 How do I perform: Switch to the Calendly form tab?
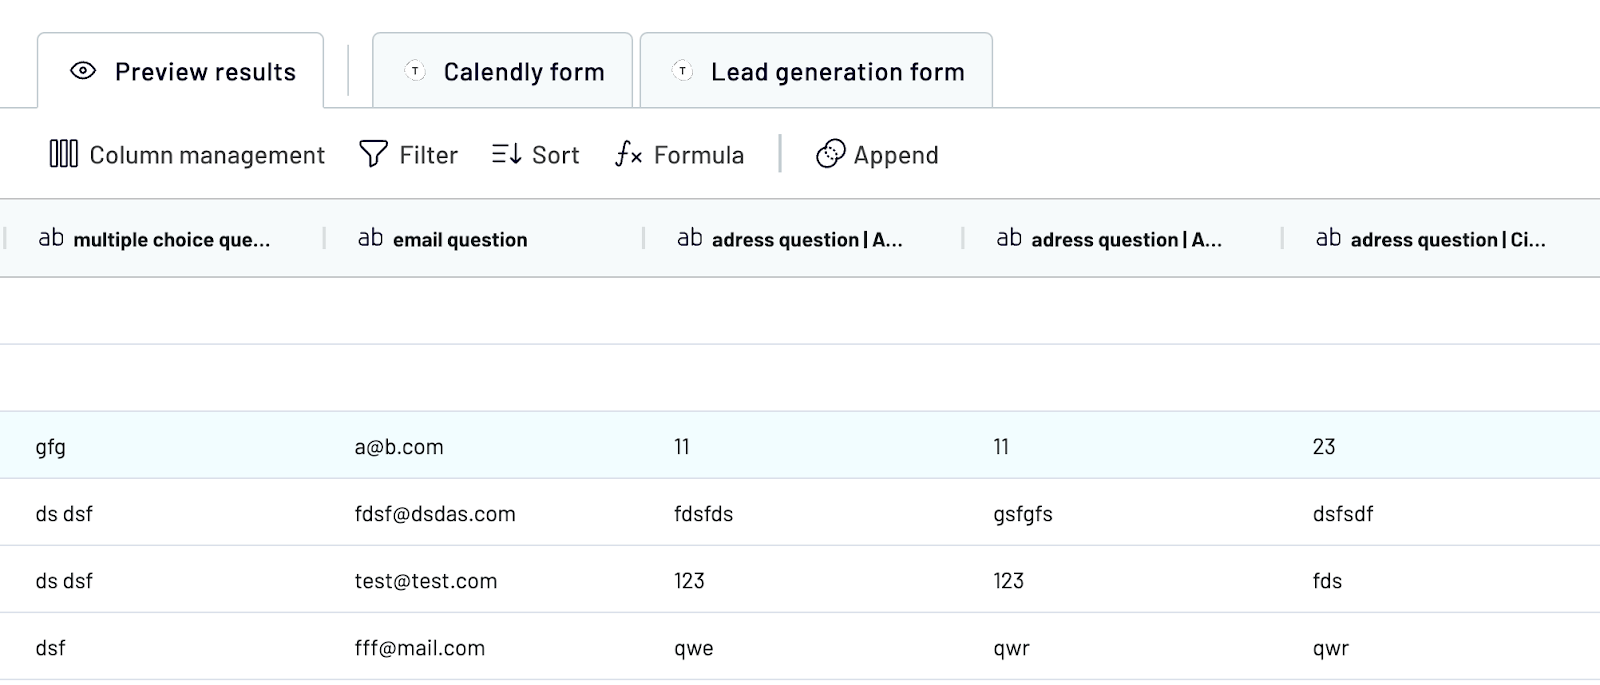click(x=502, y=70)
